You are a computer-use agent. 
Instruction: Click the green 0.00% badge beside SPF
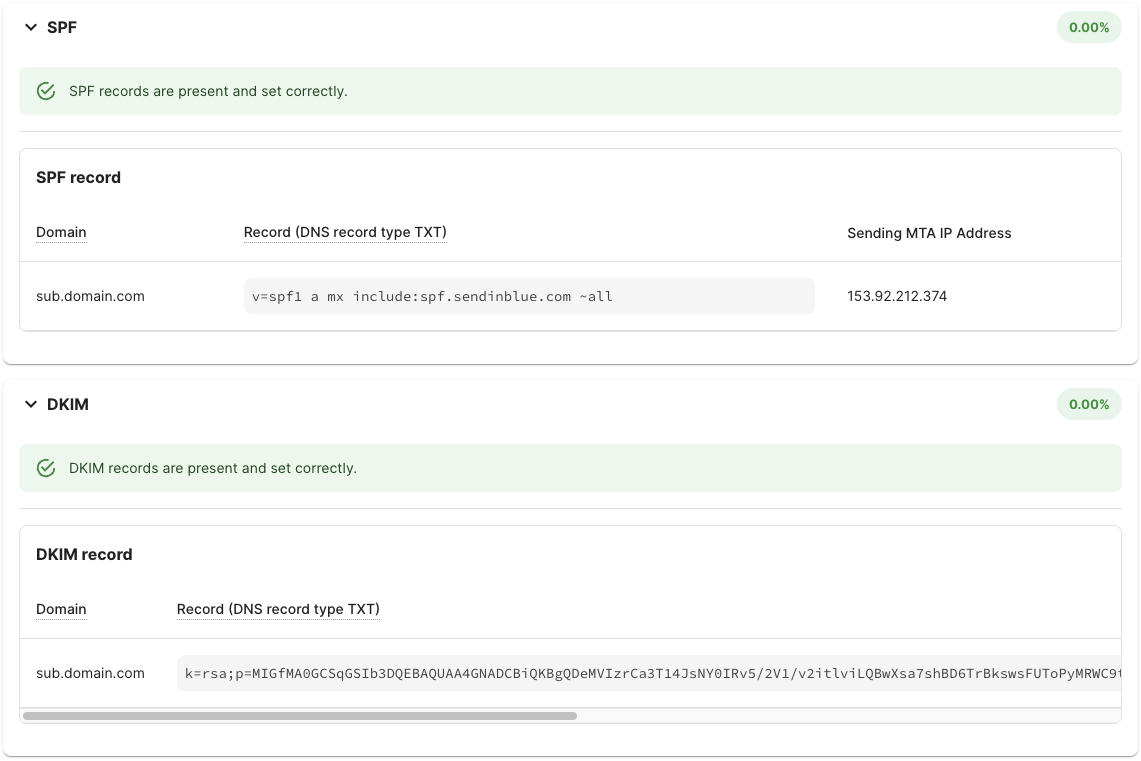pyautogui.click(x=1088, y=27)
